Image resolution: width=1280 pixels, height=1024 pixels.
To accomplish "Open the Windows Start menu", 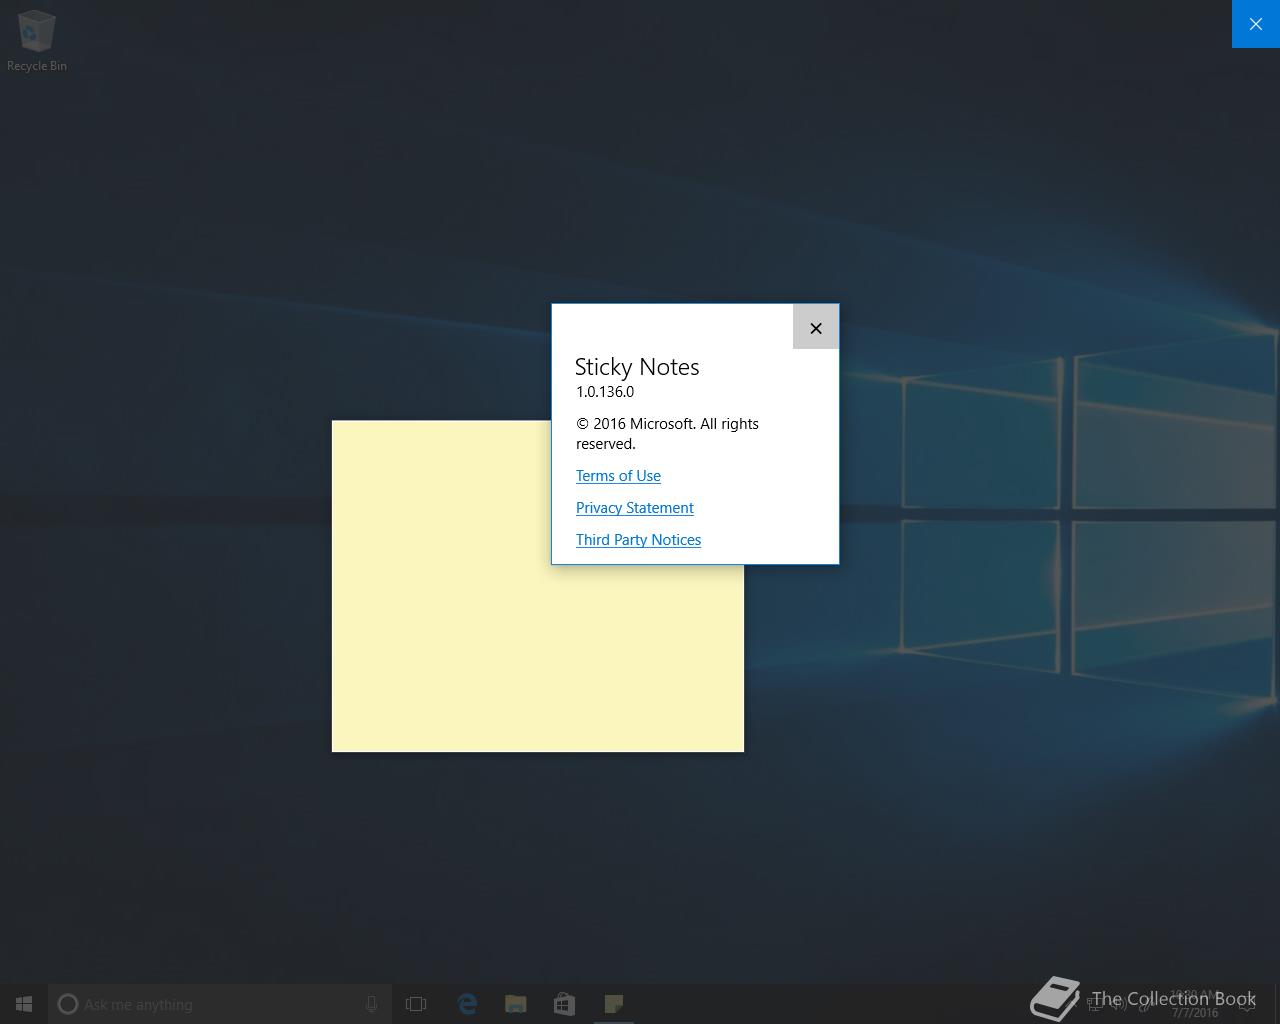I will click(x=24, y=1004).
